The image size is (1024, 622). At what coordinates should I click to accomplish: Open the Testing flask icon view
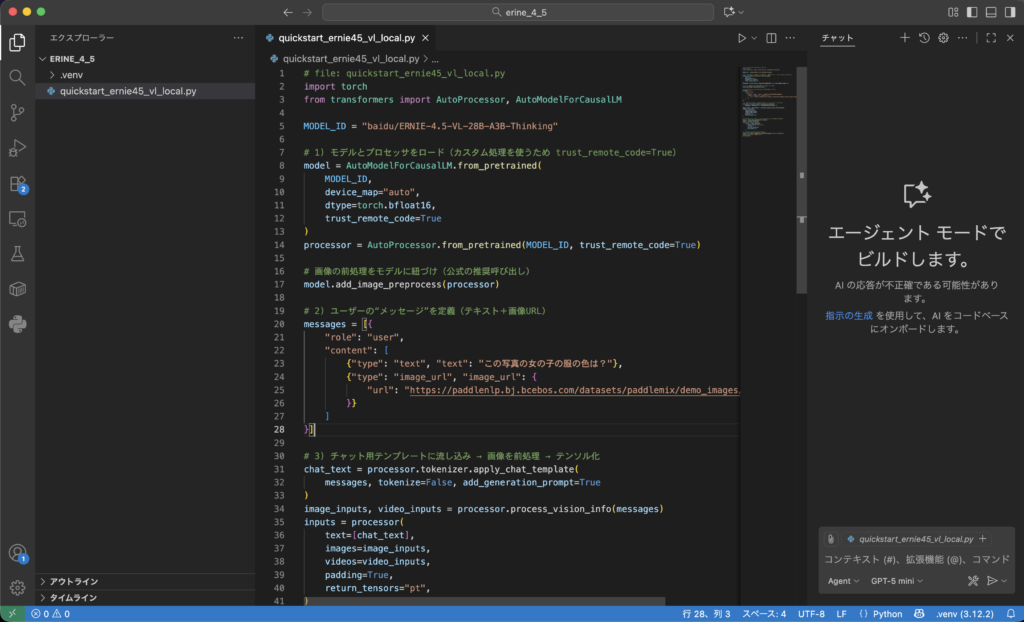[17, 253]
